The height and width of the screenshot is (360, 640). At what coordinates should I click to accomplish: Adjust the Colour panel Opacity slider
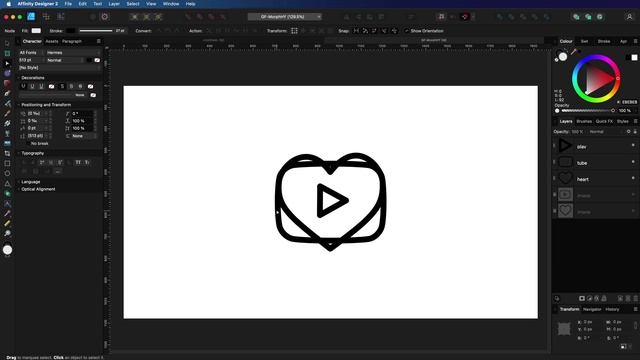(x=587, y=111)
